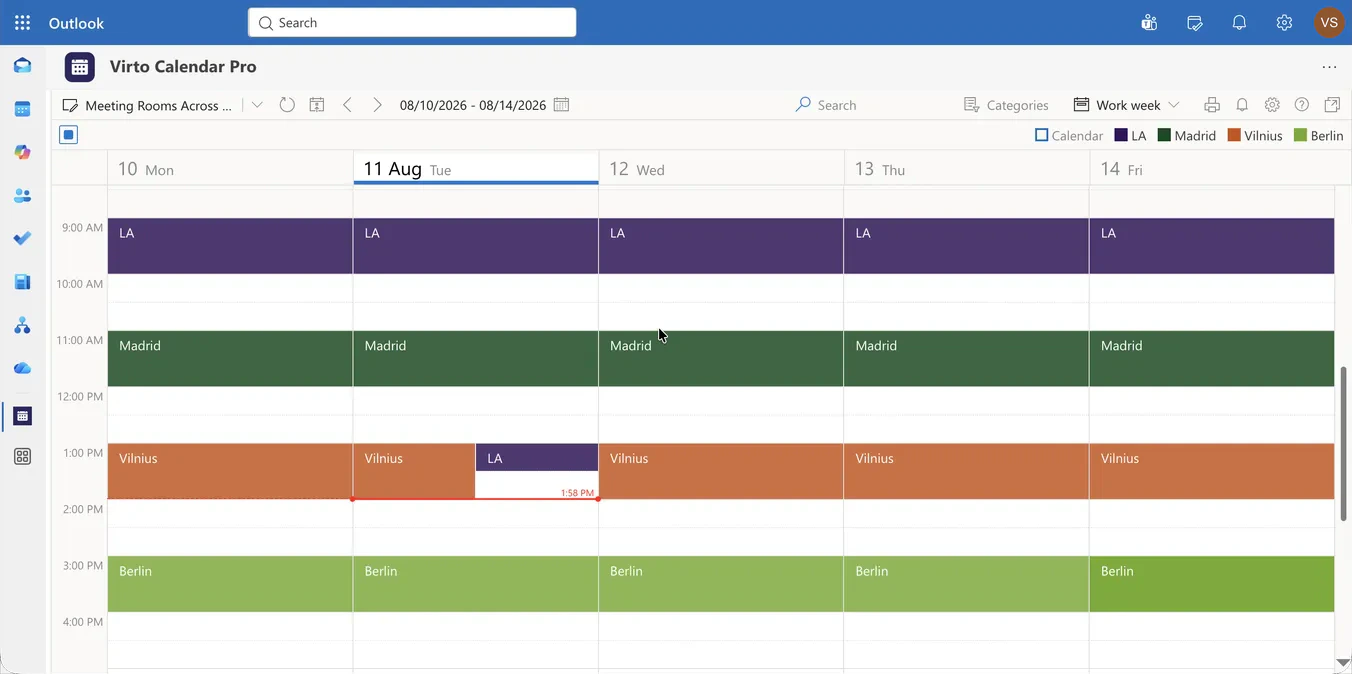
Task: Expand the calendar selection chevron
Action: click(x=257, y=104)
